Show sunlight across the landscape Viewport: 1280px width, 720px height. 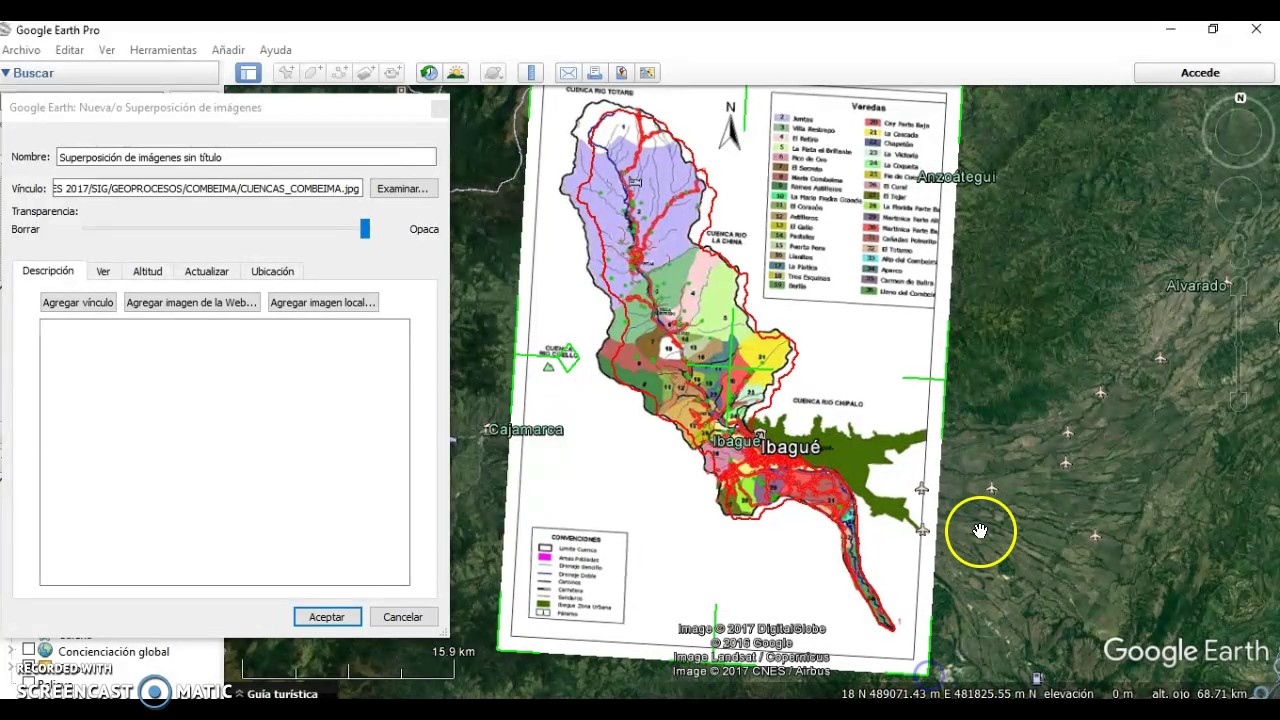(456, 73)
